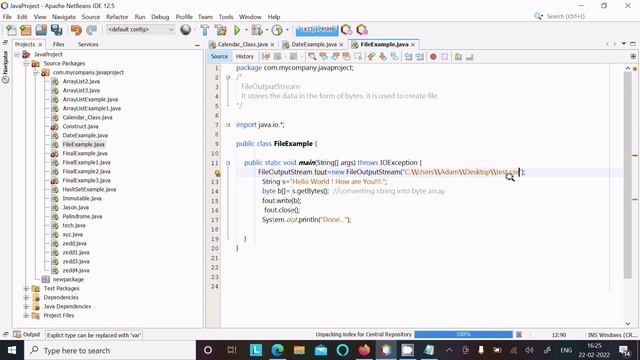Click the Profile Project toolbar icon

tap(277, 30)
